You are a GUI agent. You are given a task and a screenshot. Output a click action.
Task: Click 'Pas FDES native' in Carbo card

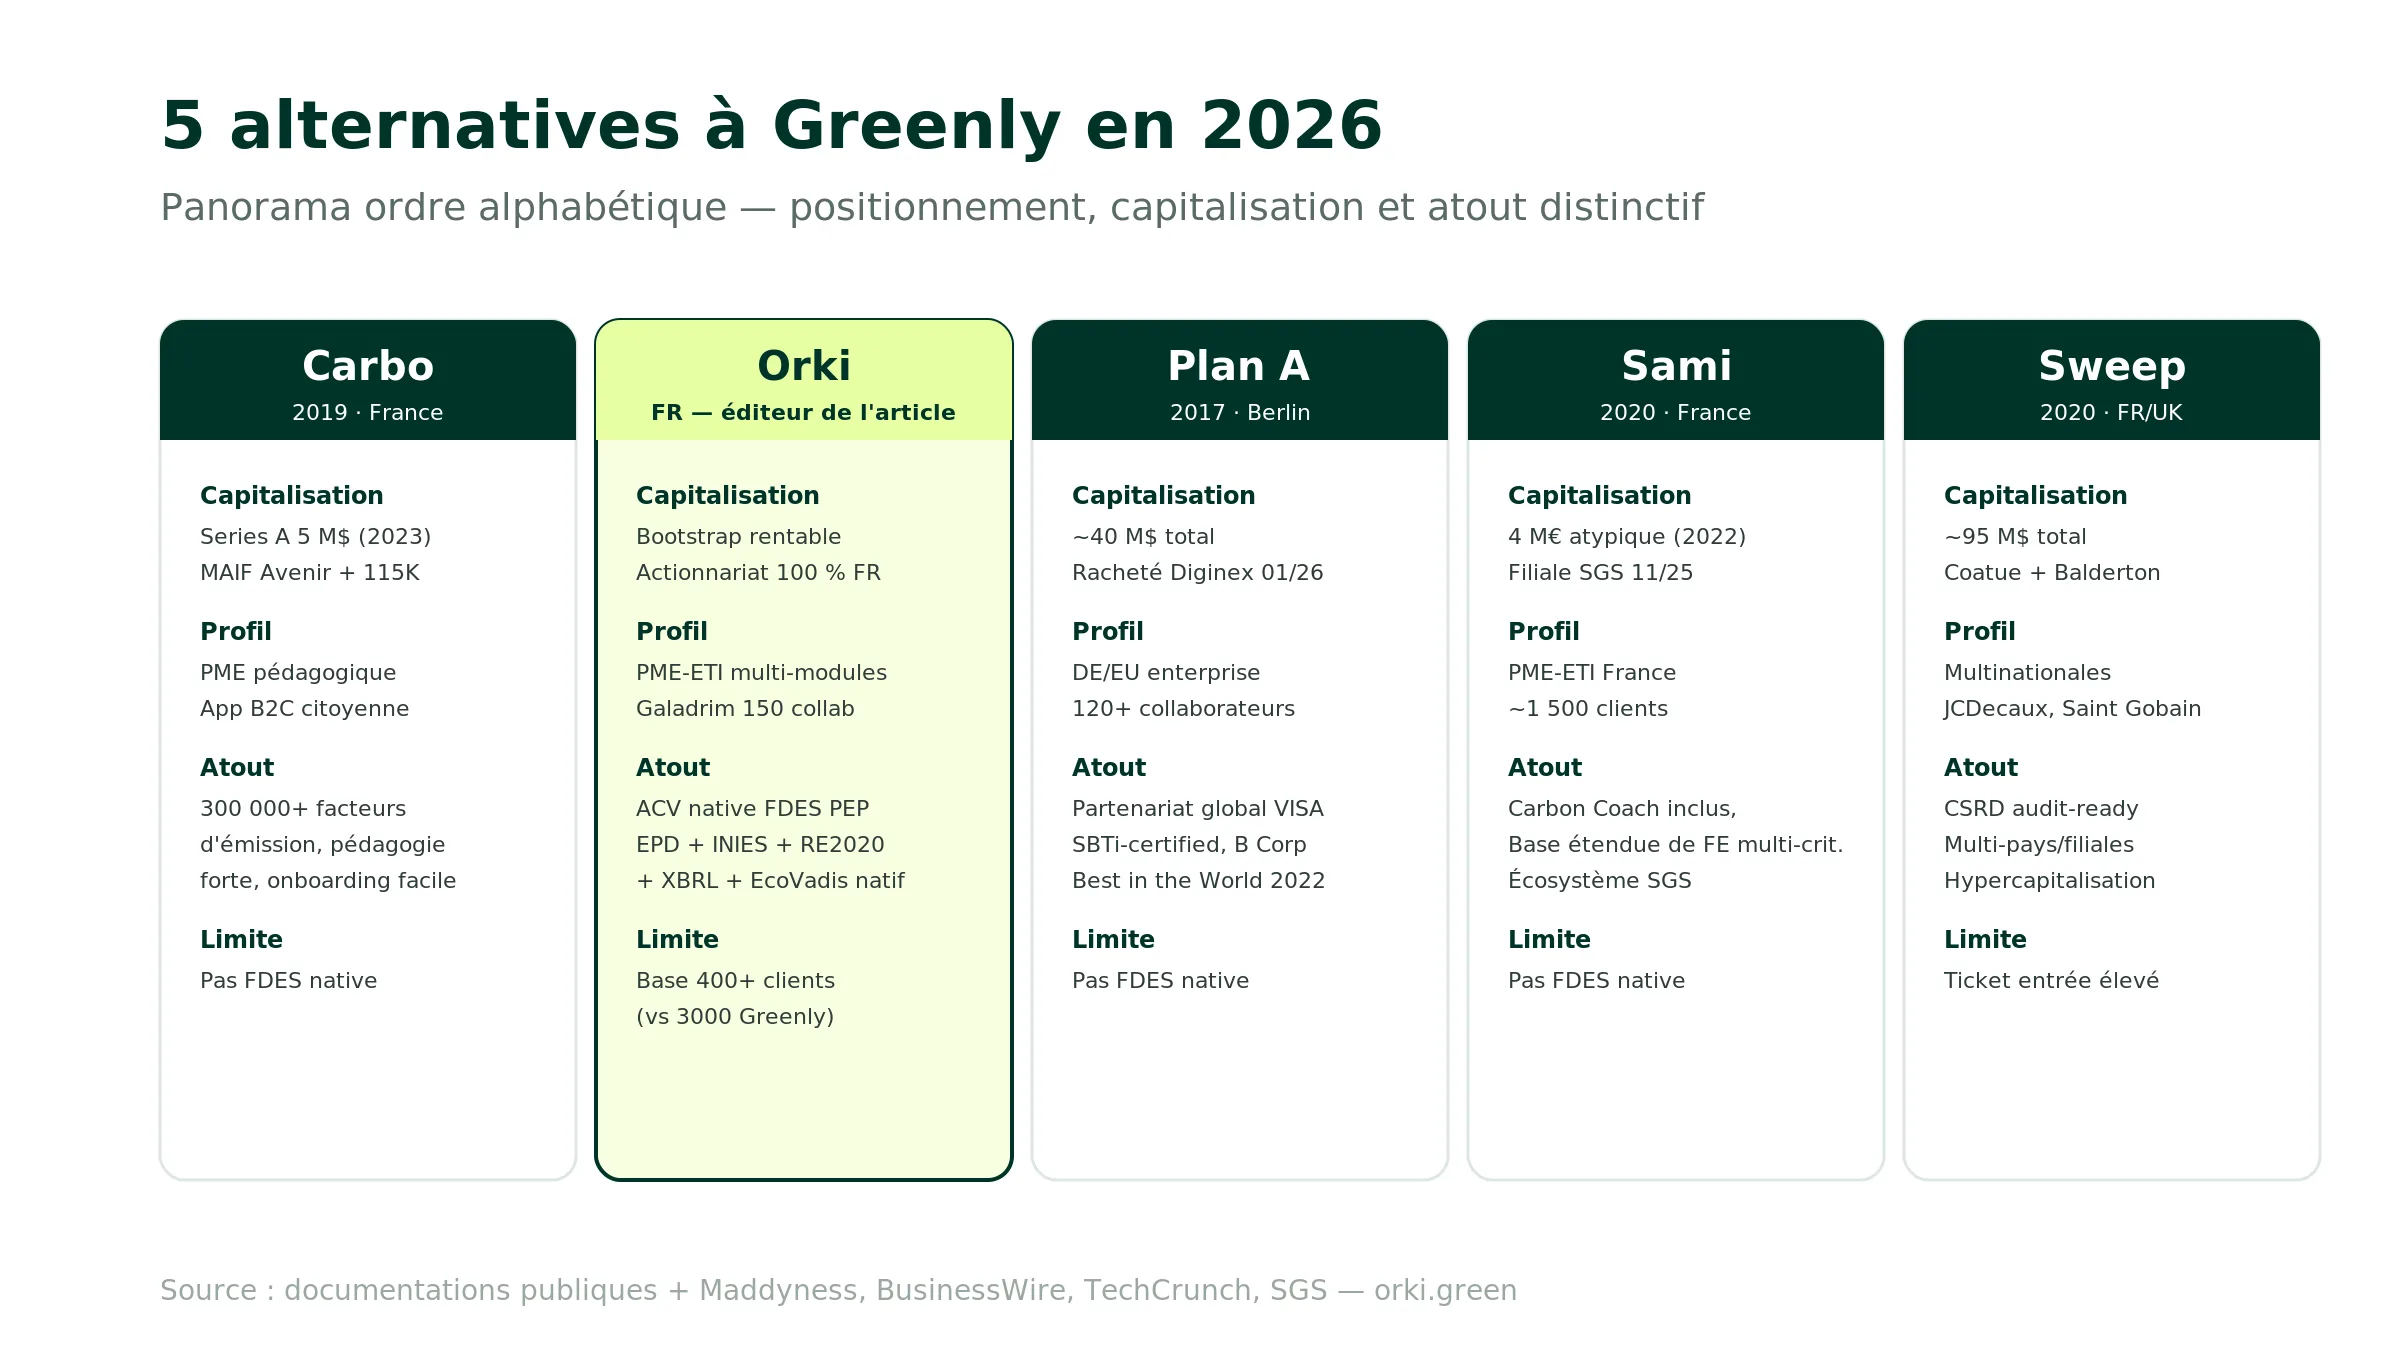pos(289,981)
